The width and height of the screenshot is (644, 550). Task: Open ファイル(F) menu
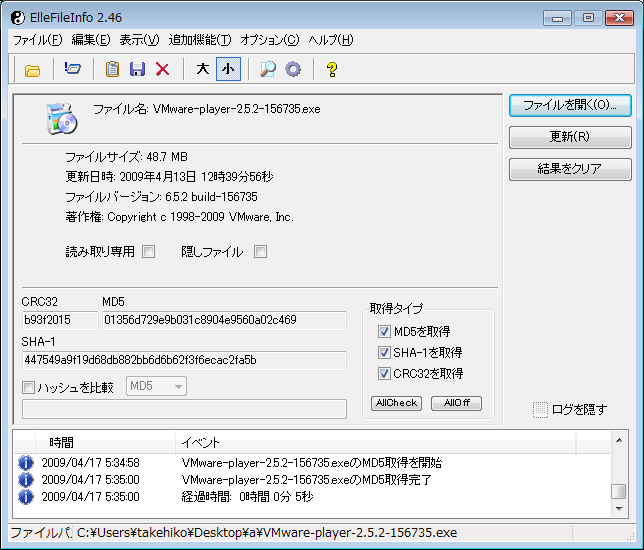tap(37, 40)
